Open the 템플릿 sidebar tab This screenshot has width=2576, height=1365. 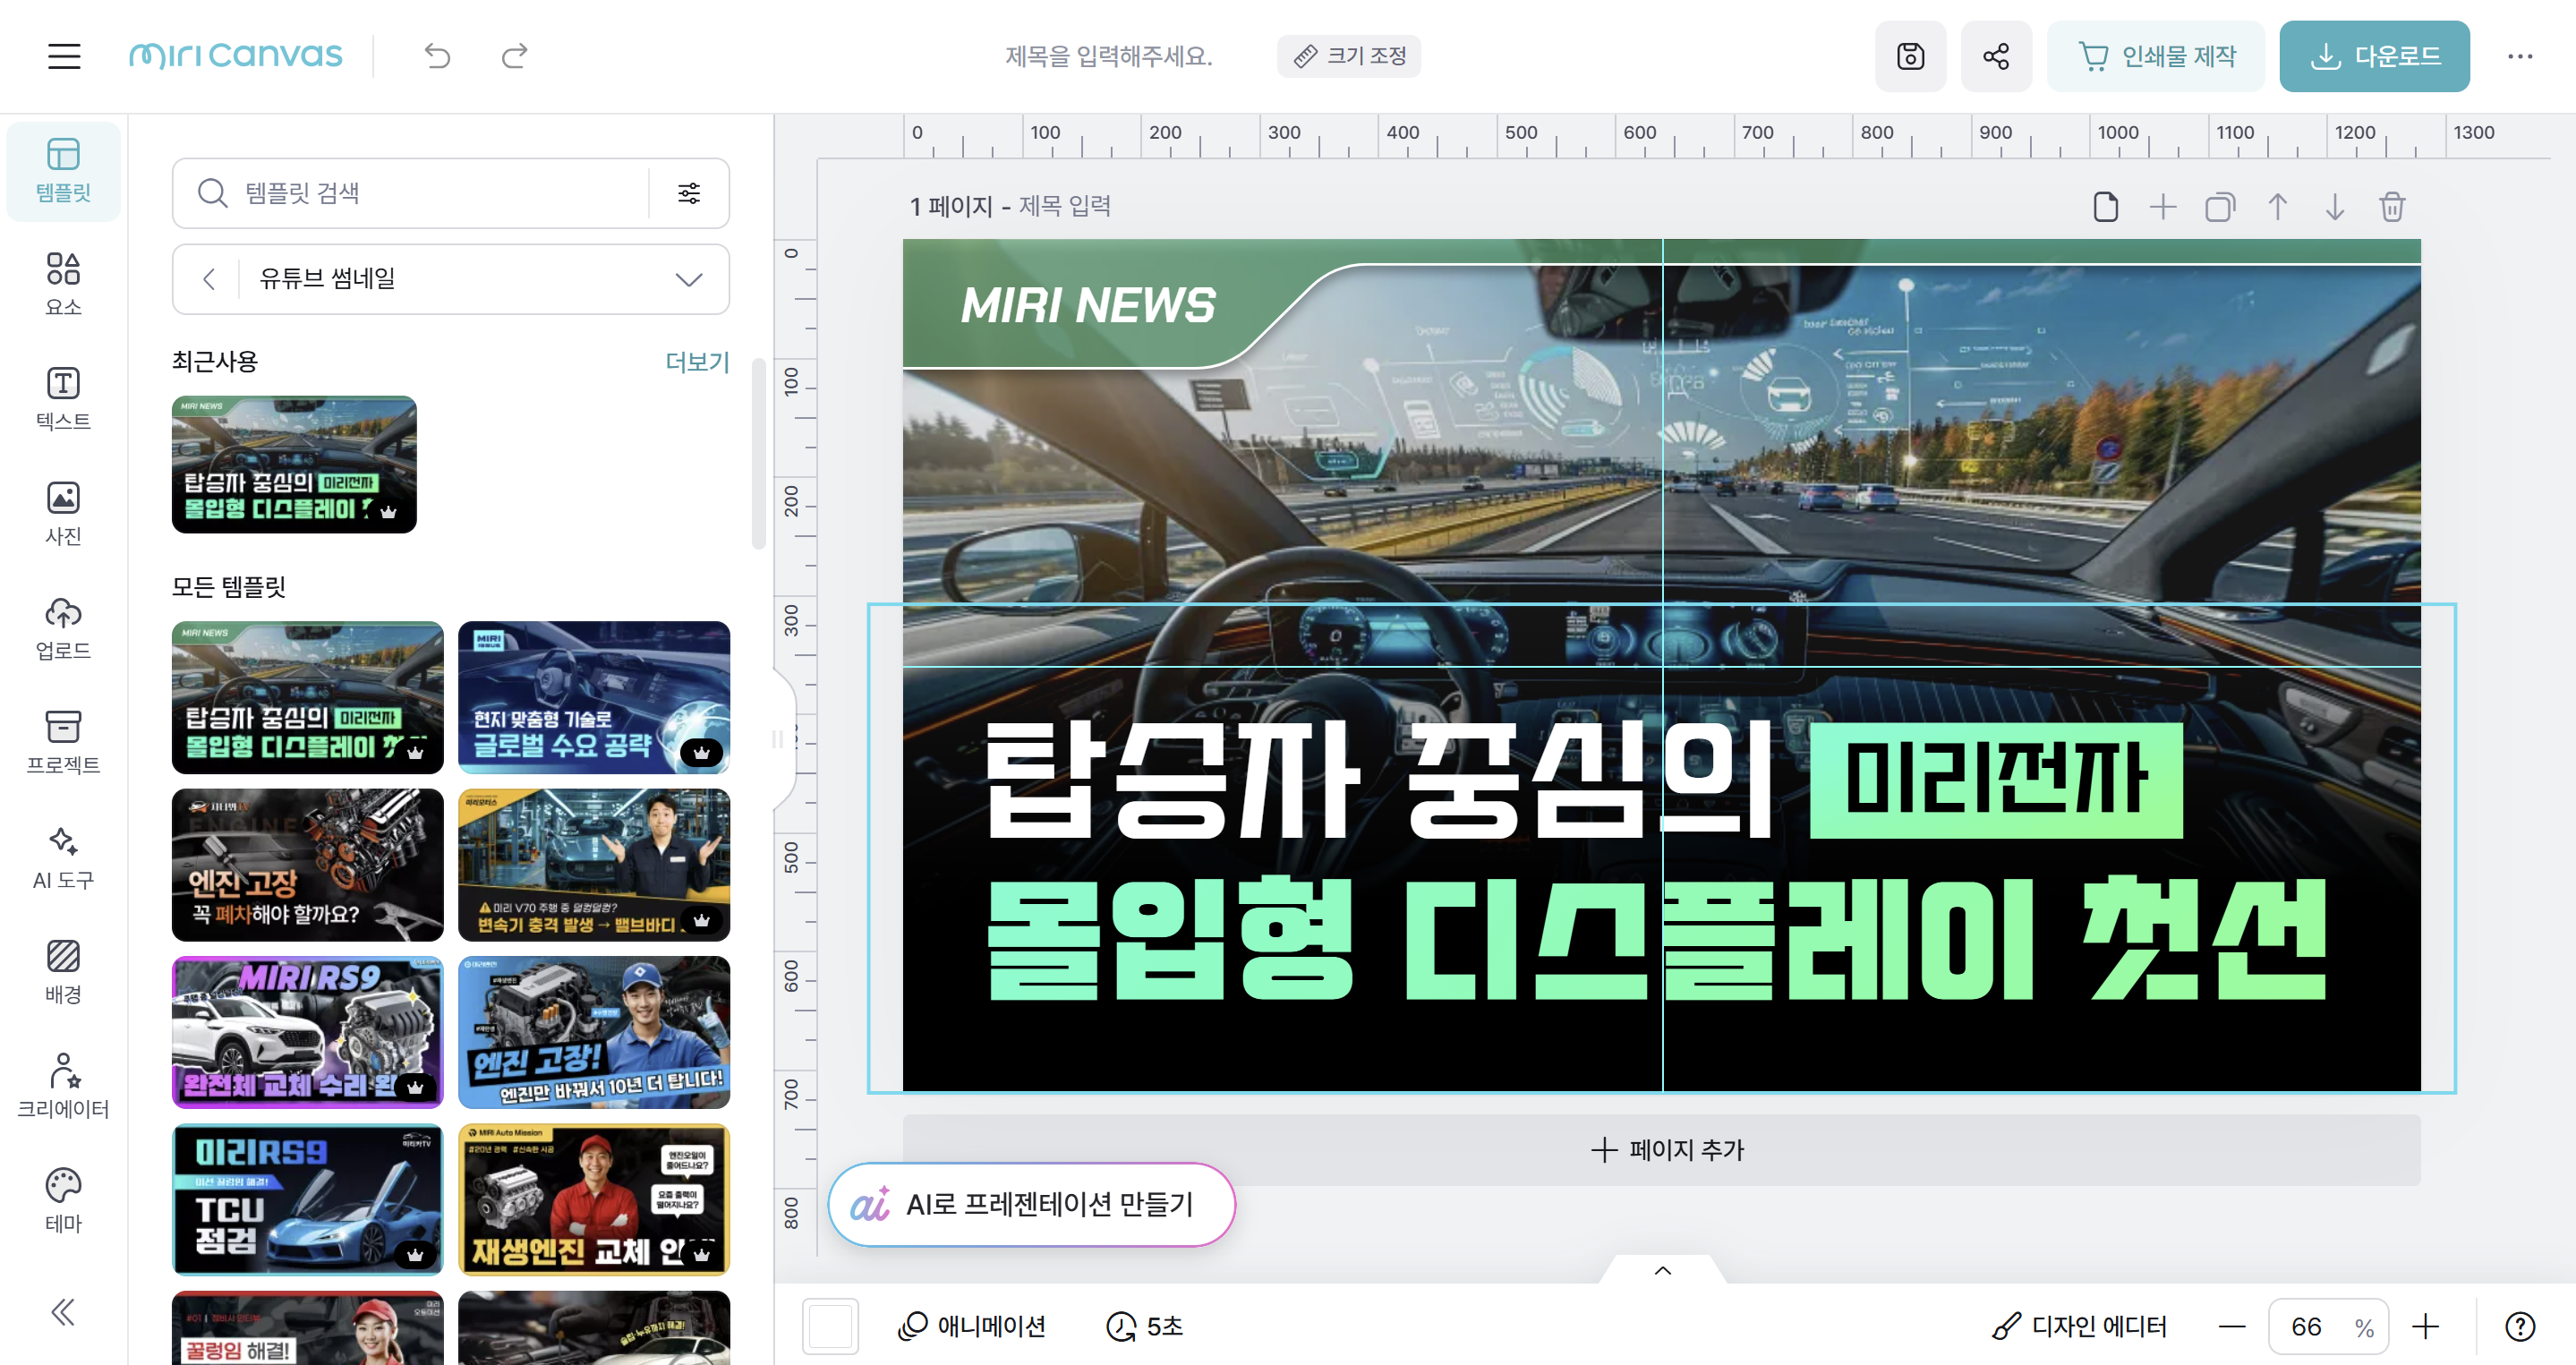click(63, 171)
